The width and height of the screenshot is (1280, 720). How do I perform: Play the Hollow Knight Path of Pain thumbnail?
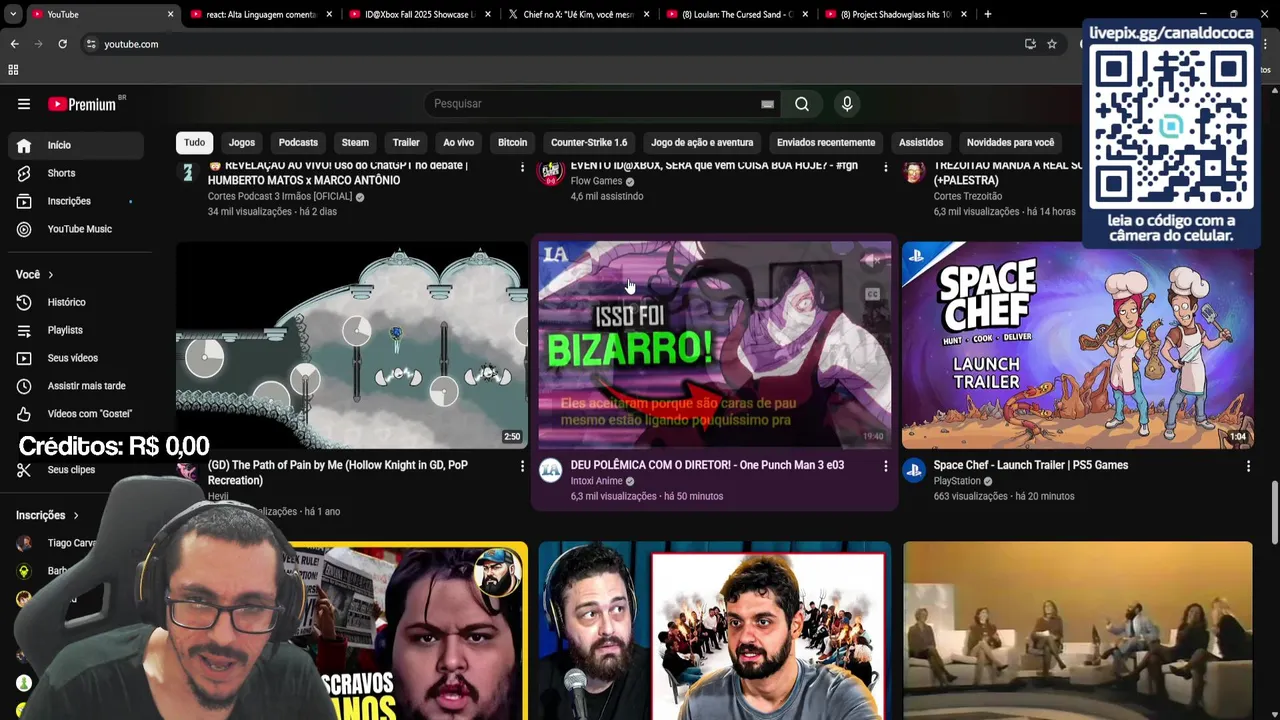pos(352,345)
